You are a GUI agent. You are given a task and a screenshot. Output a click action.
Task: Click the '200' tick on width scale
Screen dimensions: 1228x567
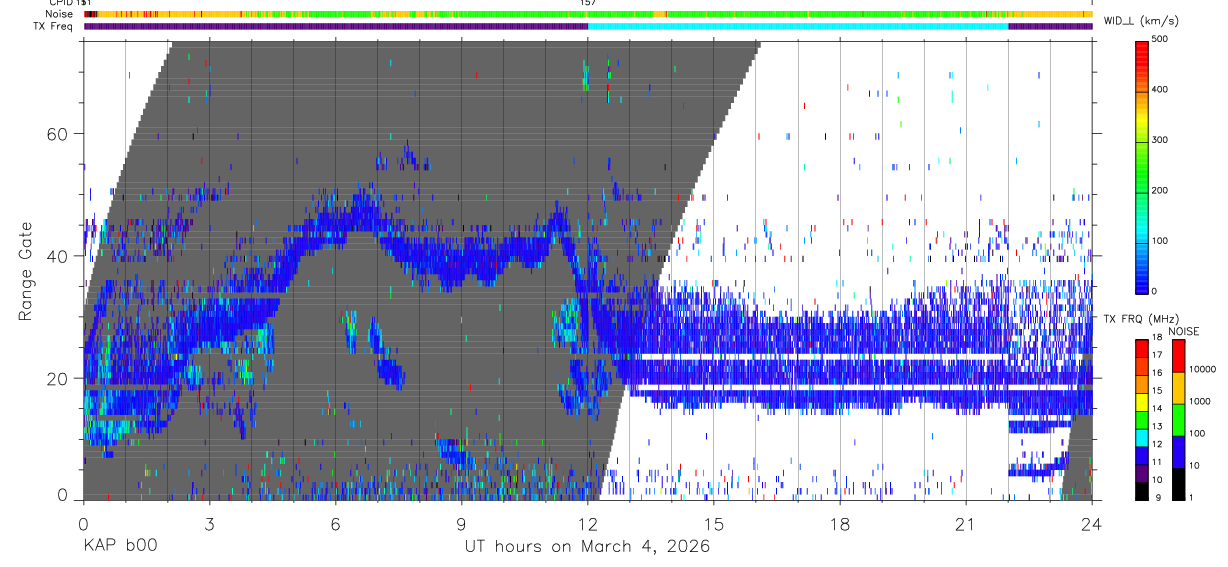coord(1160,190)
